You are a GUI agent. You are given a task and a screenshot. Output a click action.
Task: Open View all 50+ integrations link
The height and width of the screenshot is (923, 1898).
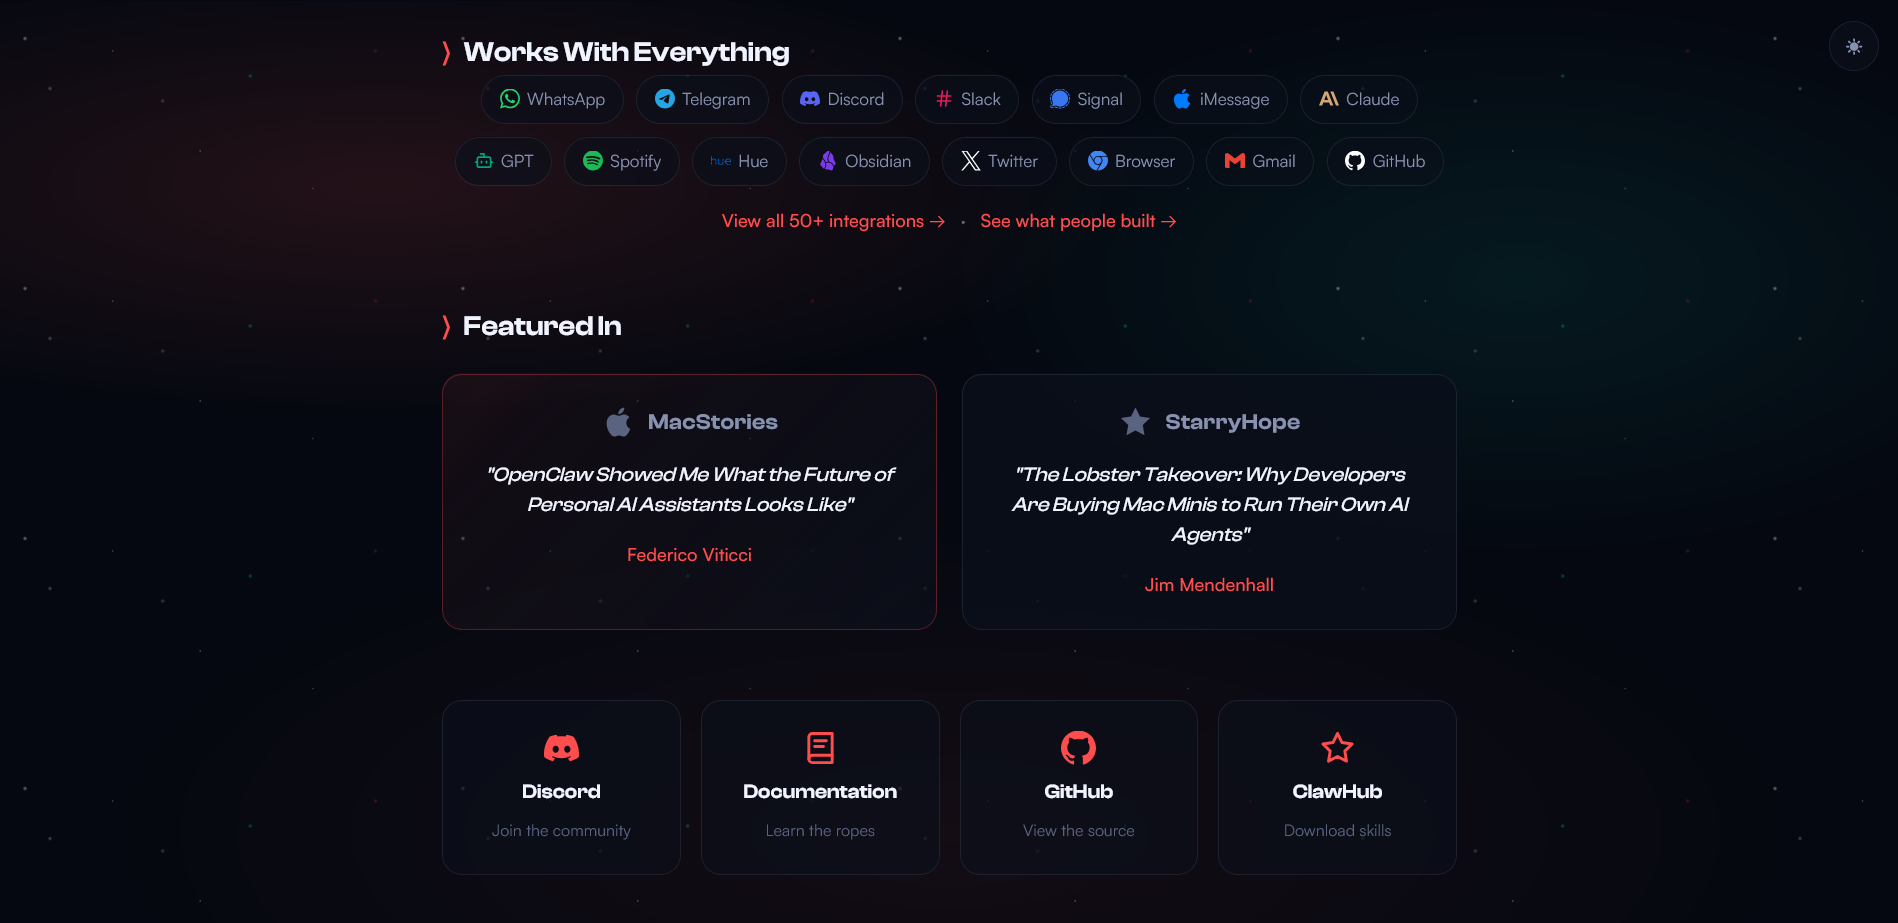coord(833,221)
